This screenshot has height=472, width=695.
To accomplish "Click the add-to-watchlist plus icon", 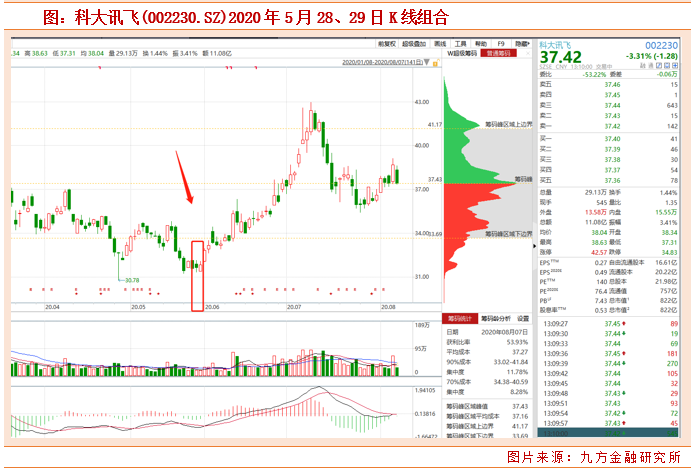I will pos(675,66).
